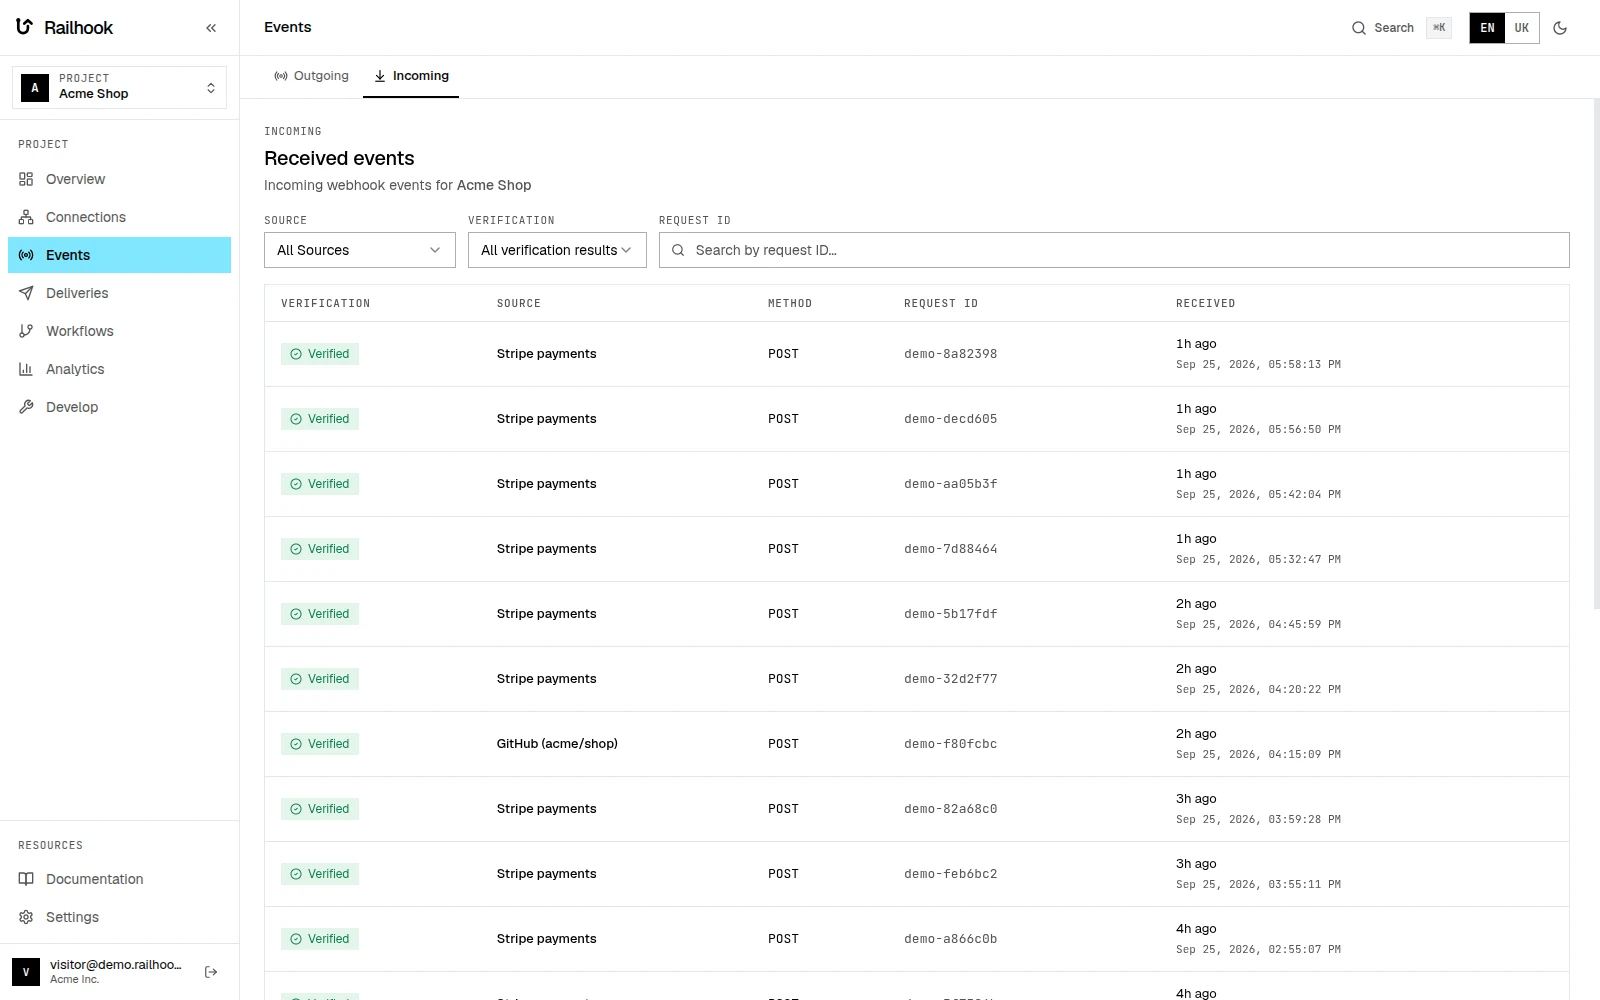Click request ID demo-a866c0b
Viewport: 1600px width, 1000px height.
tap(950, 939)
